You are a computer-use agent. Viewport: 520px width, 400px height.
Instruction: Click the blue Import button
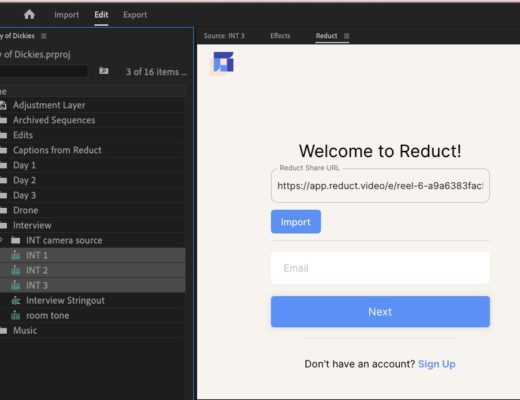[x=296, y=222]
